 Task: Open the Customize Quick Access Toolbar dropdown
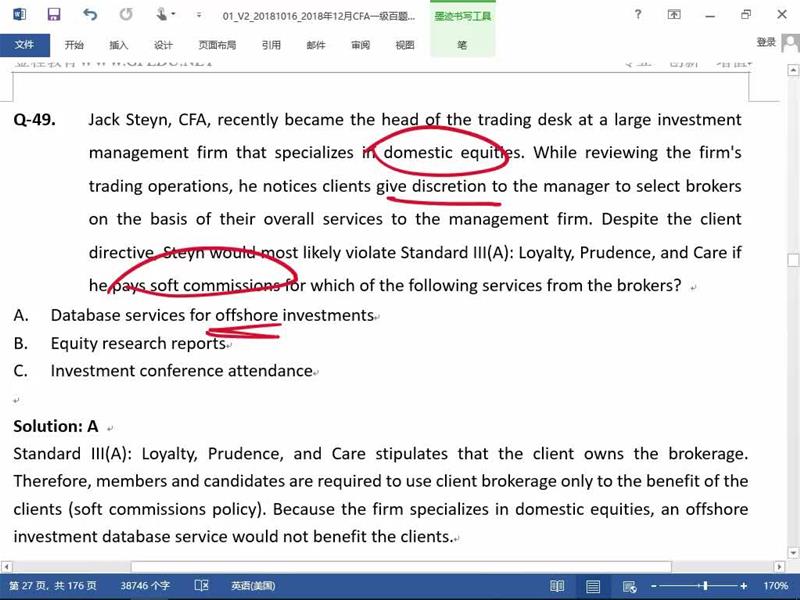point(198,15)
